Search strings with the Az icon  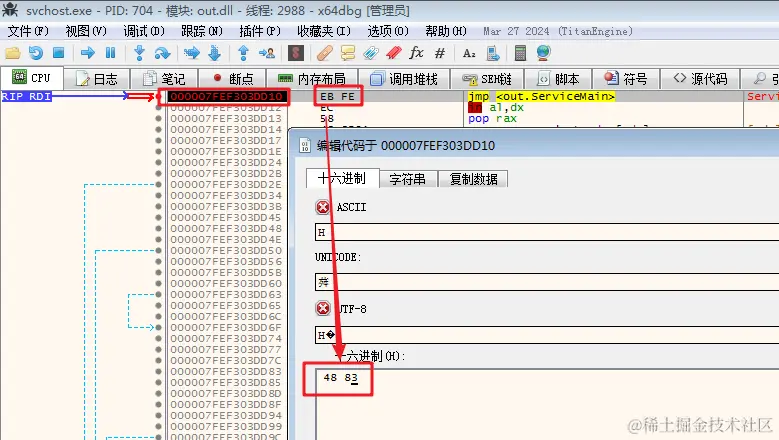point(469,53)
